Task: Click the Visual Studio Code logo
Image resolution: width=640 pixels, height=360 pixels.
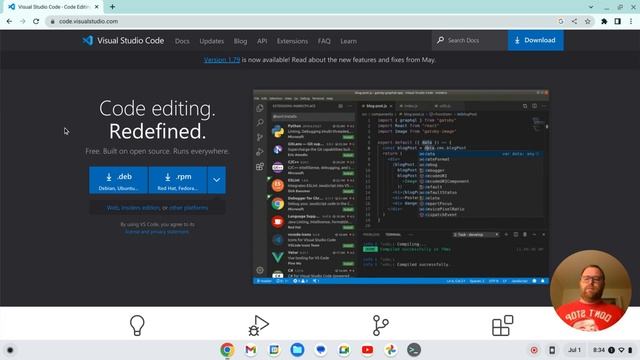Action: point(123,40)
